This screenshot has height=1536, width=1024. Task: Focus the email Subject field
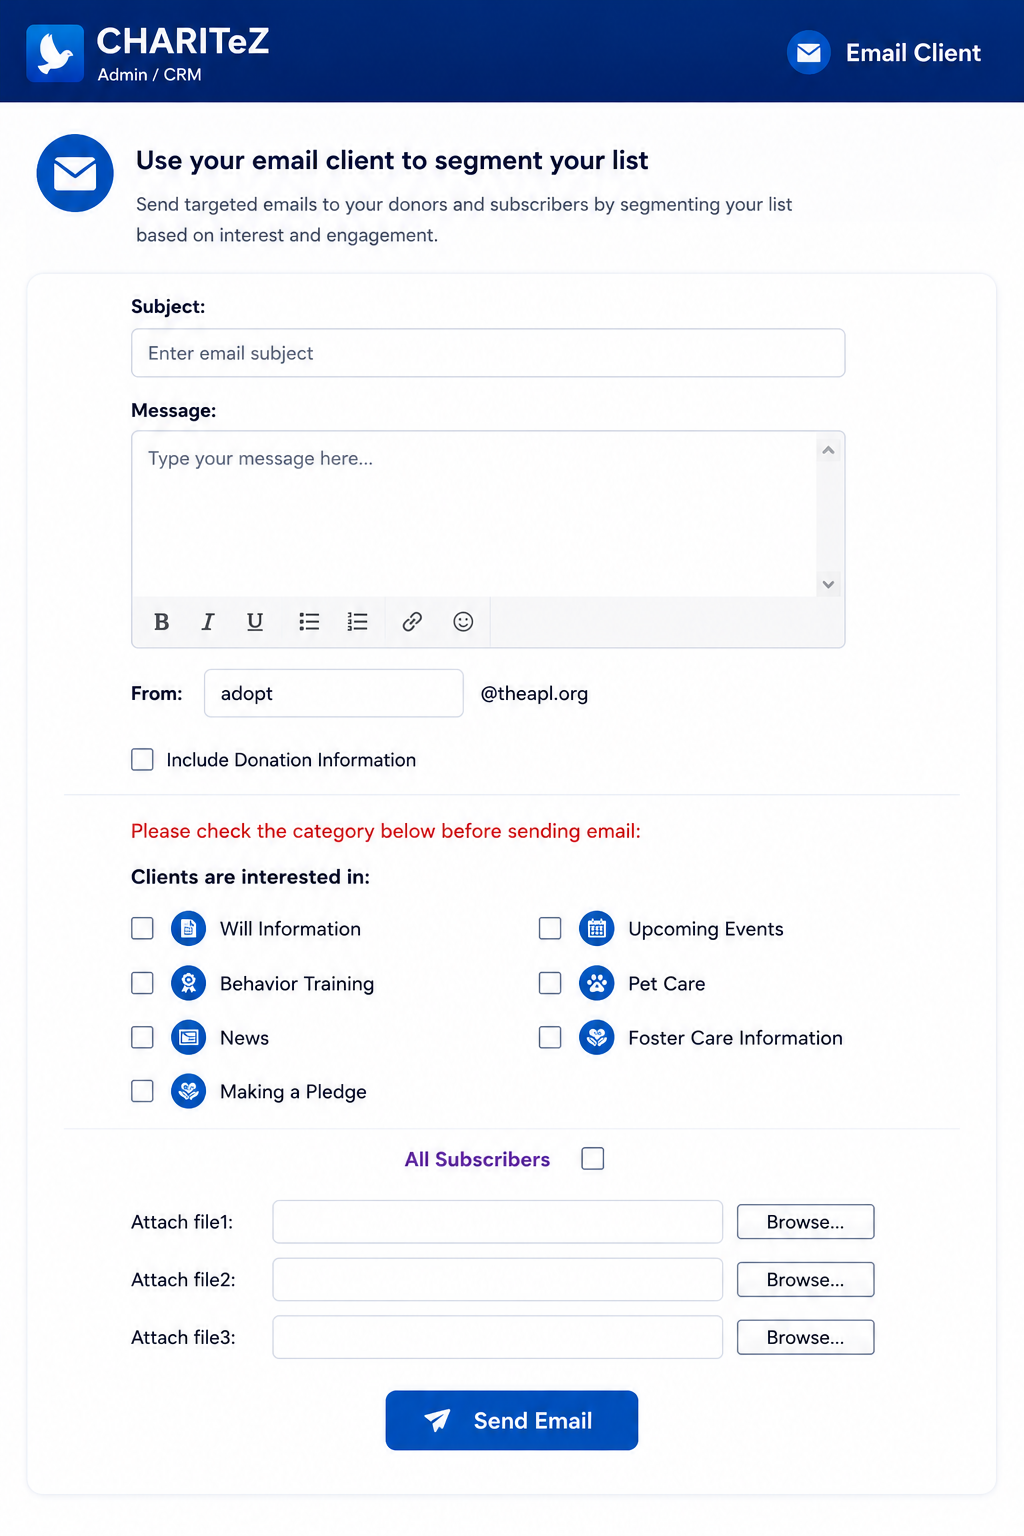[488, 353]
